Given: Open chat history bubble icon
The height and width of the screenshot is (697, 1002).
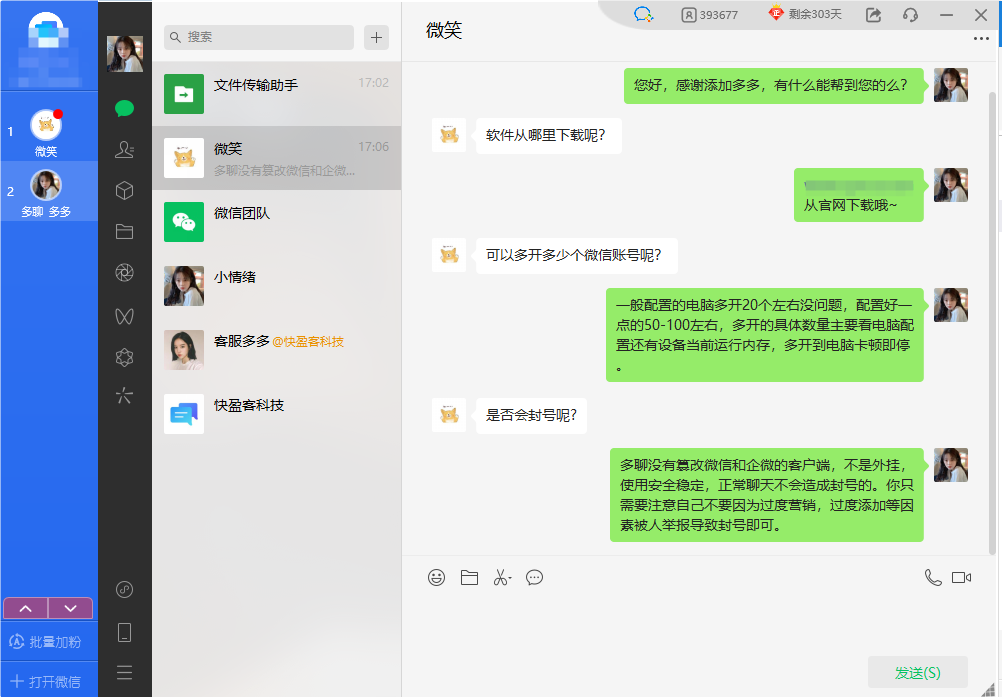Looking at the screenshot, I should (534, 578).
